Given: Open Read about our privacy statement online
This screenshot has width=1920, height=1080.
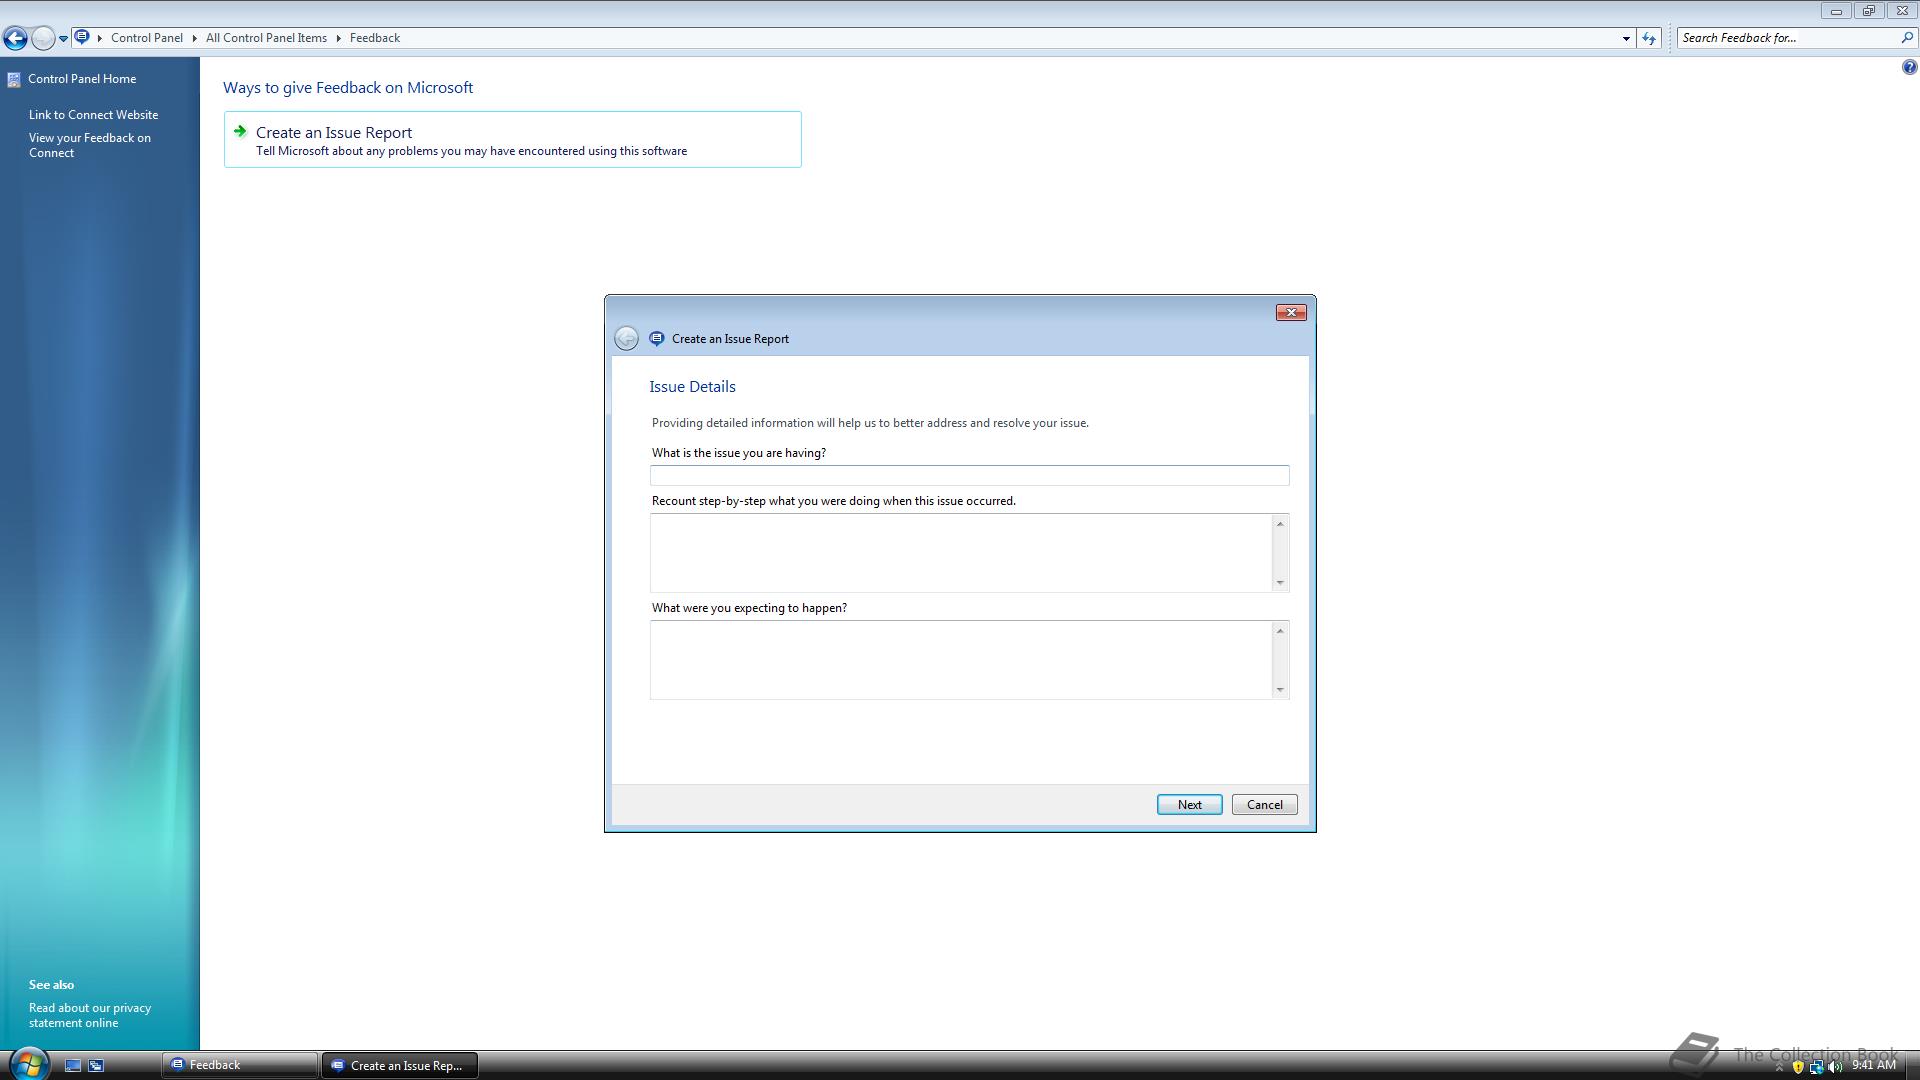Looking at the screenshot, I should (89, 1015).
